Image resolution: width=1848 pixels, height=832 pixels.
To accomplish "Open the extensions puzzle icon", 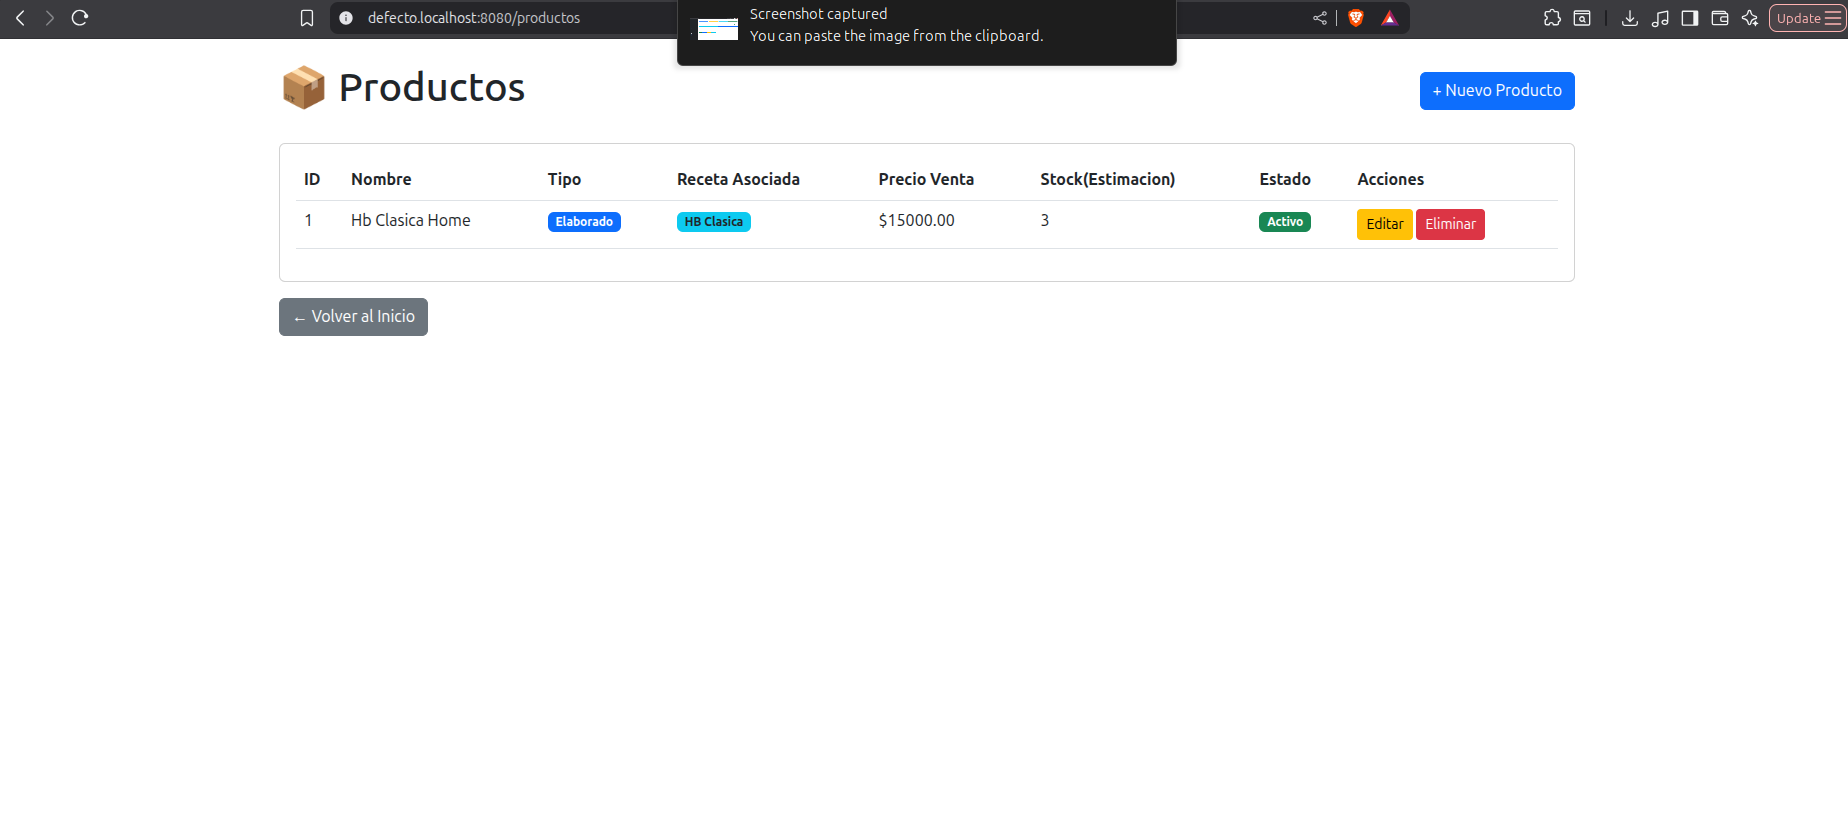I will coord(1552,18).
